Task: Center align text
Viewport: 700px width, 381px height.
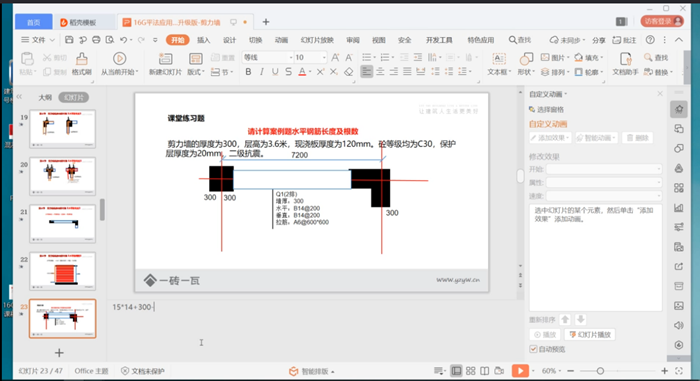Action: (380, 71)
